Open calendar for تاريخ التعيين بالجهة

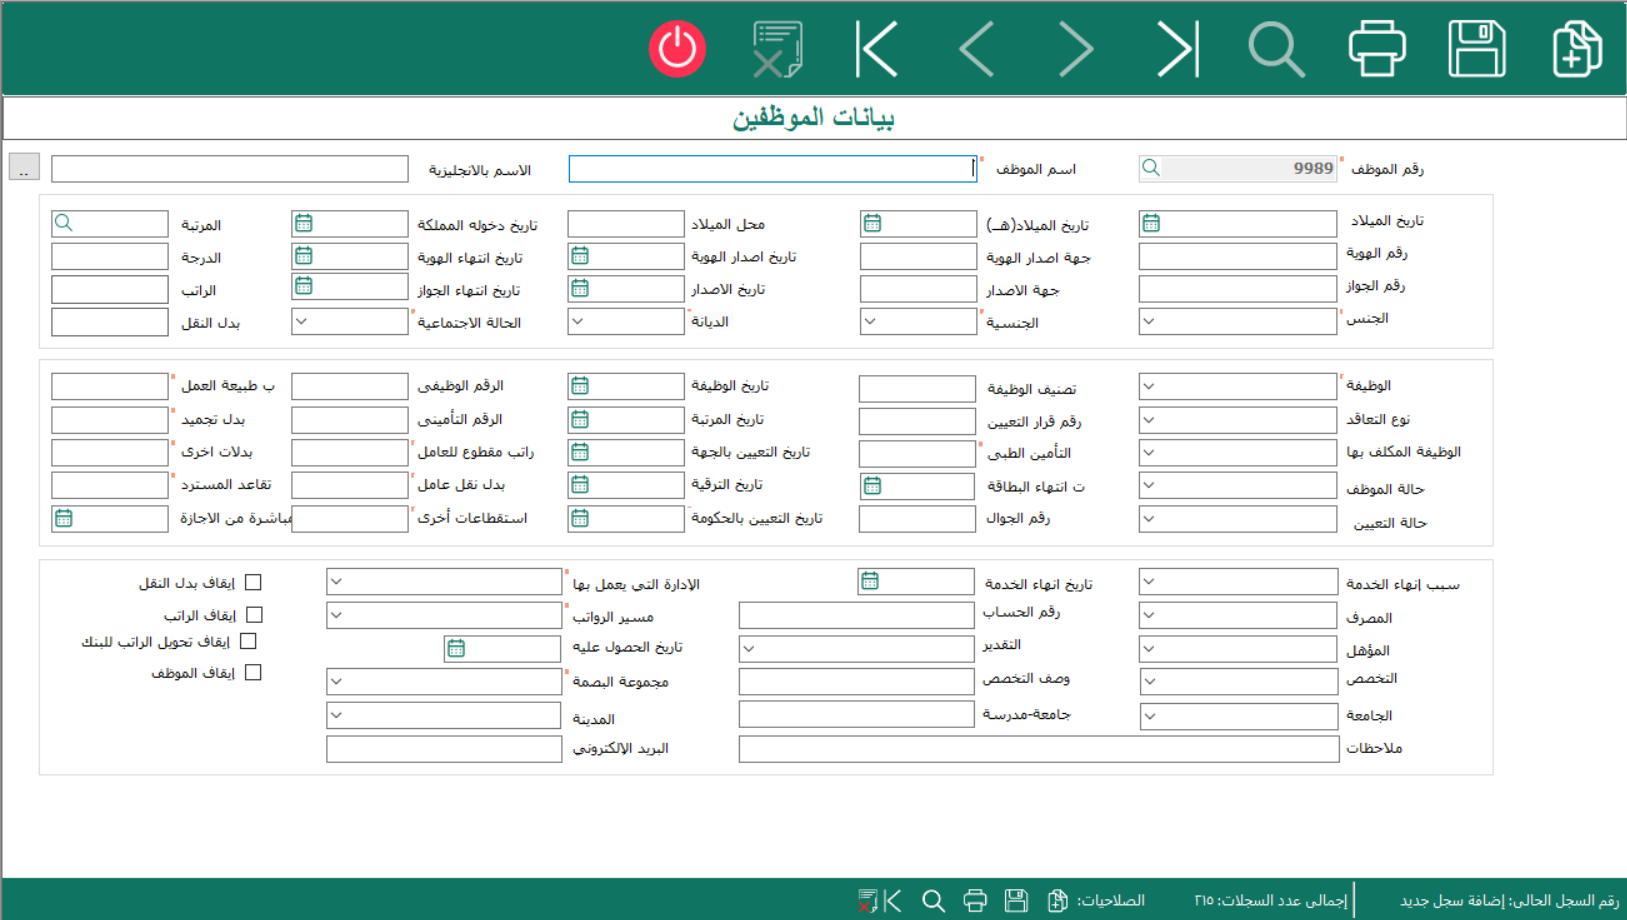point(580,452)
